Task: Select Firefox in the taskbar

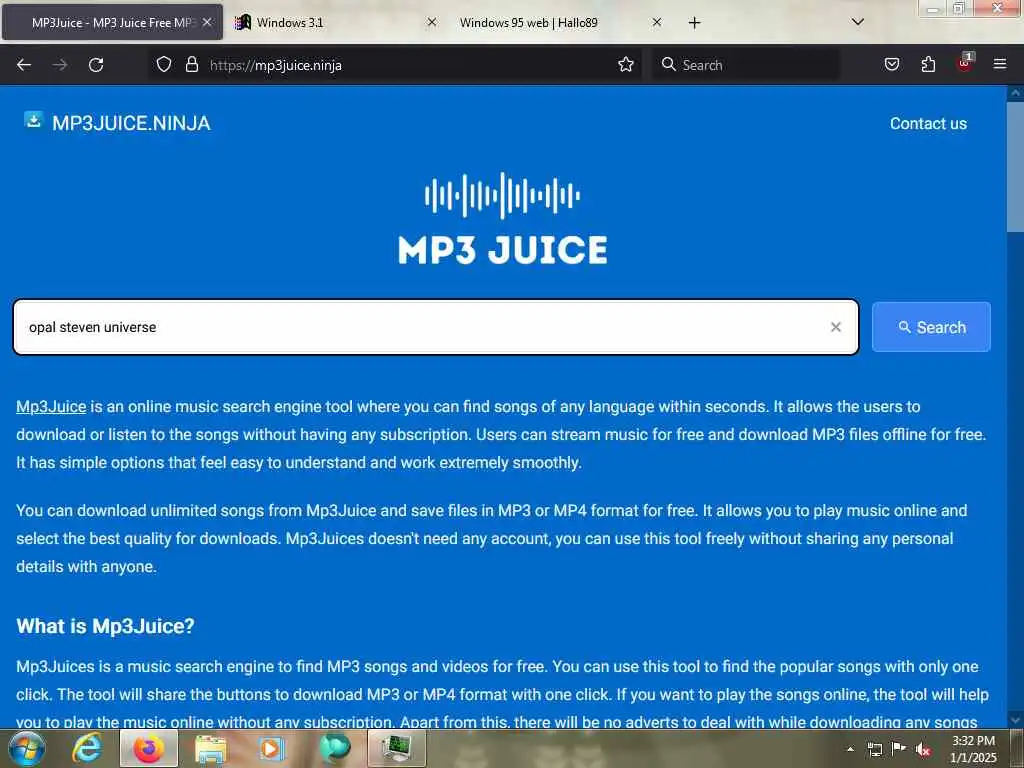Action: pyautogui.click(x=149, y=748)
